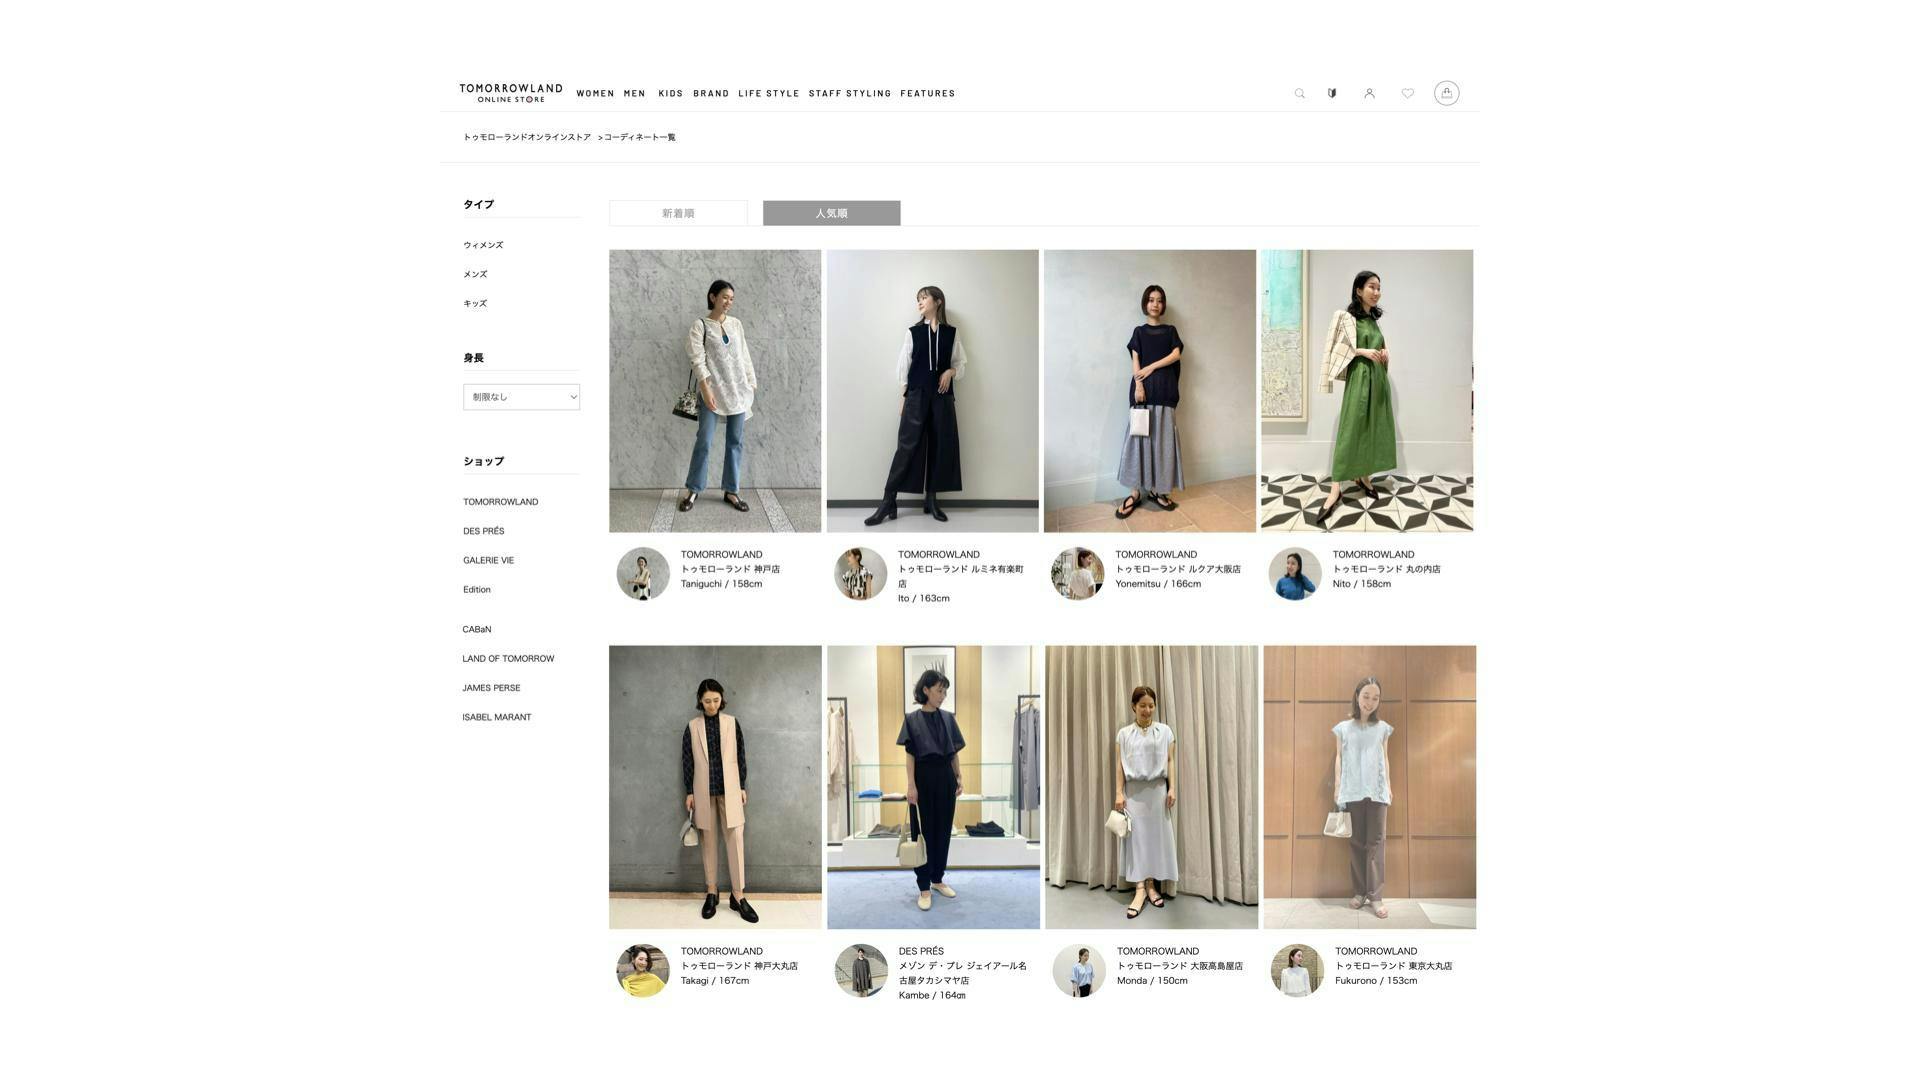
Task: Expand the 身長 height dropdown
Action: tap(521, 397)
